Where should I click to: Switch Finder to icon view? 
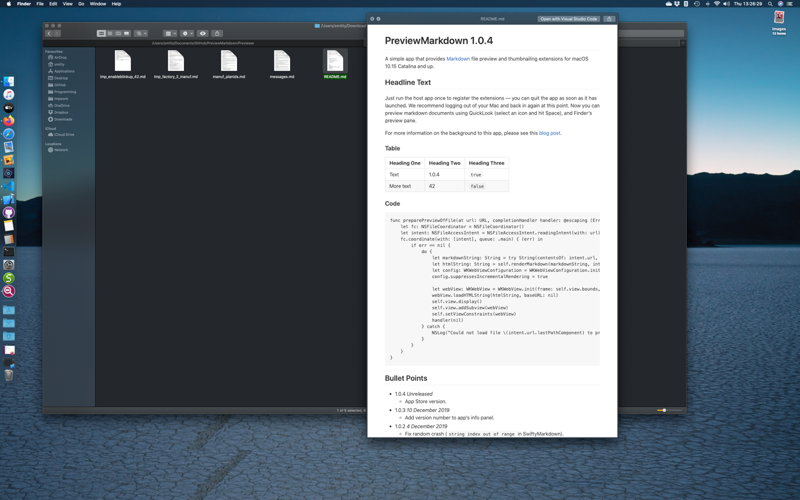101,33
